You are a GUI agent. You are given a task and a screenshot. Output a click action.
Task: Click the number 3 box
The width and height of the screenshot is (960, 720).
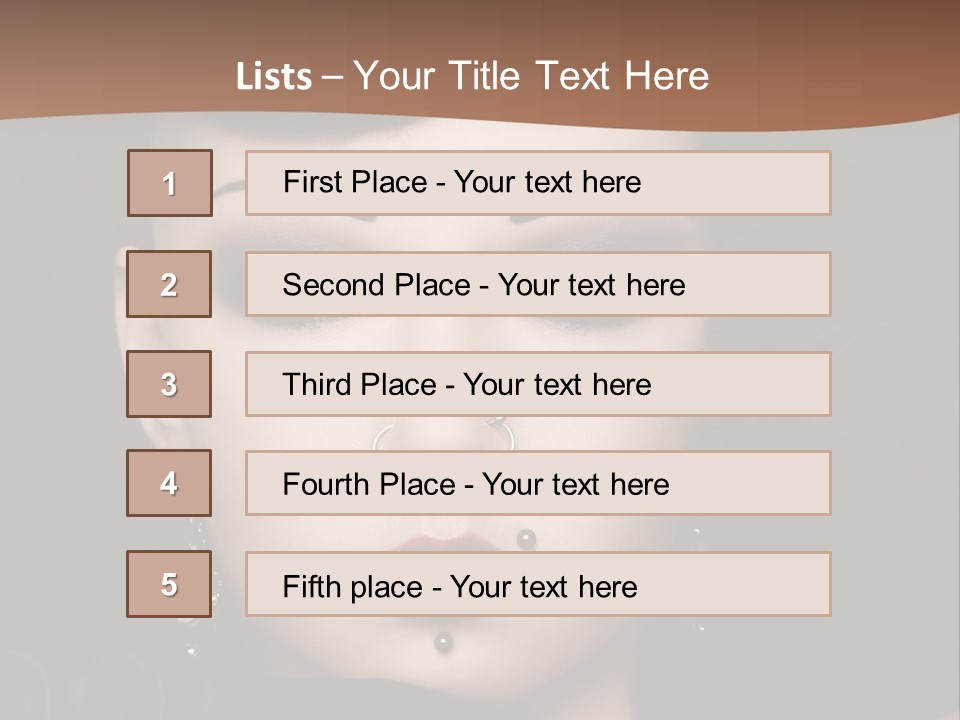169,384
